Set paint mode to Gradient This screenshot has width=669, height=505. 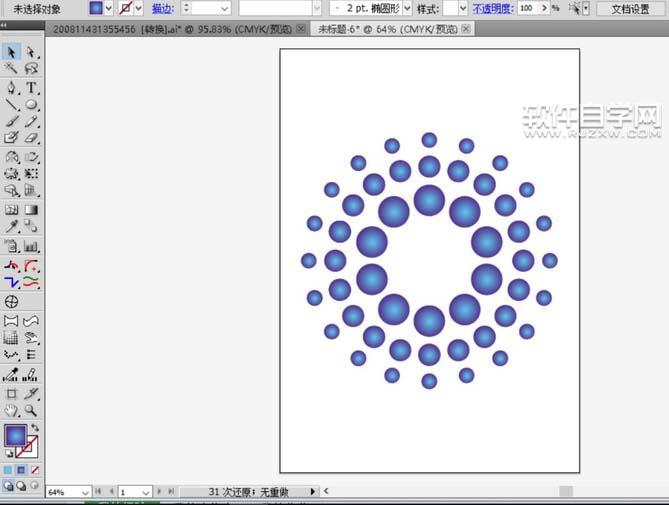(x=21, y=470)
